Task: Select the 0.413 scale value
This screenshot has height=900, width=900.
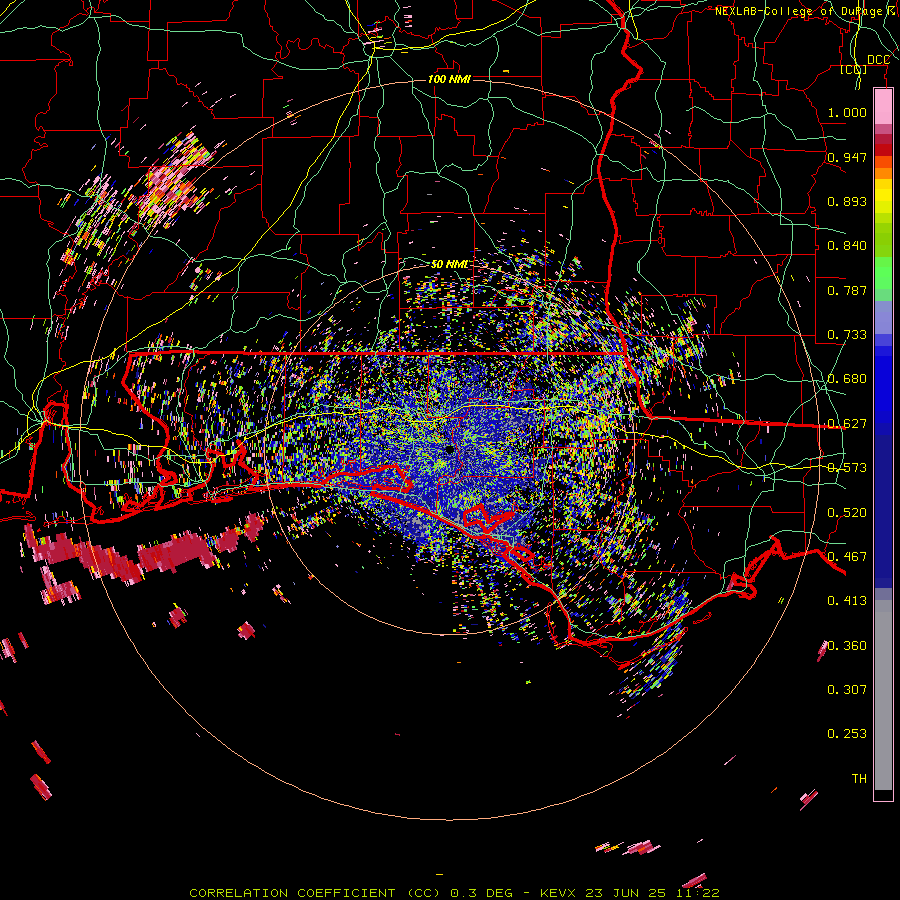Action: 847,601
